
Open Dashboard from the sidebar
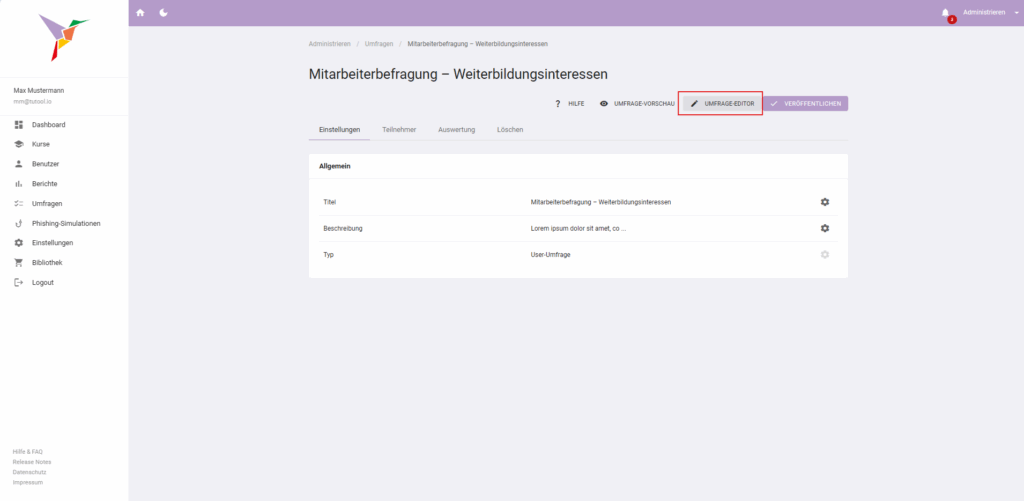pos(48,125)
